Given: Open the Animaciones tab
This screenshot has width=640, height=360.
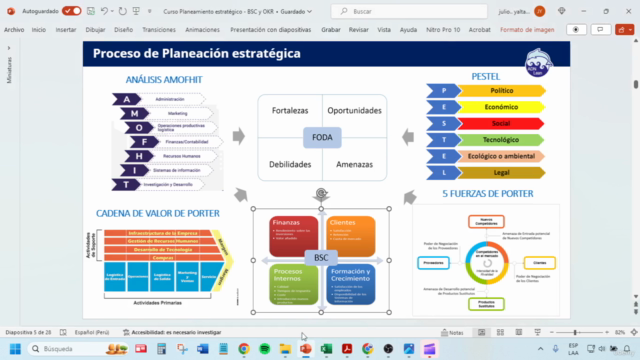Looking at the screenshot, I should click(202, 30).
